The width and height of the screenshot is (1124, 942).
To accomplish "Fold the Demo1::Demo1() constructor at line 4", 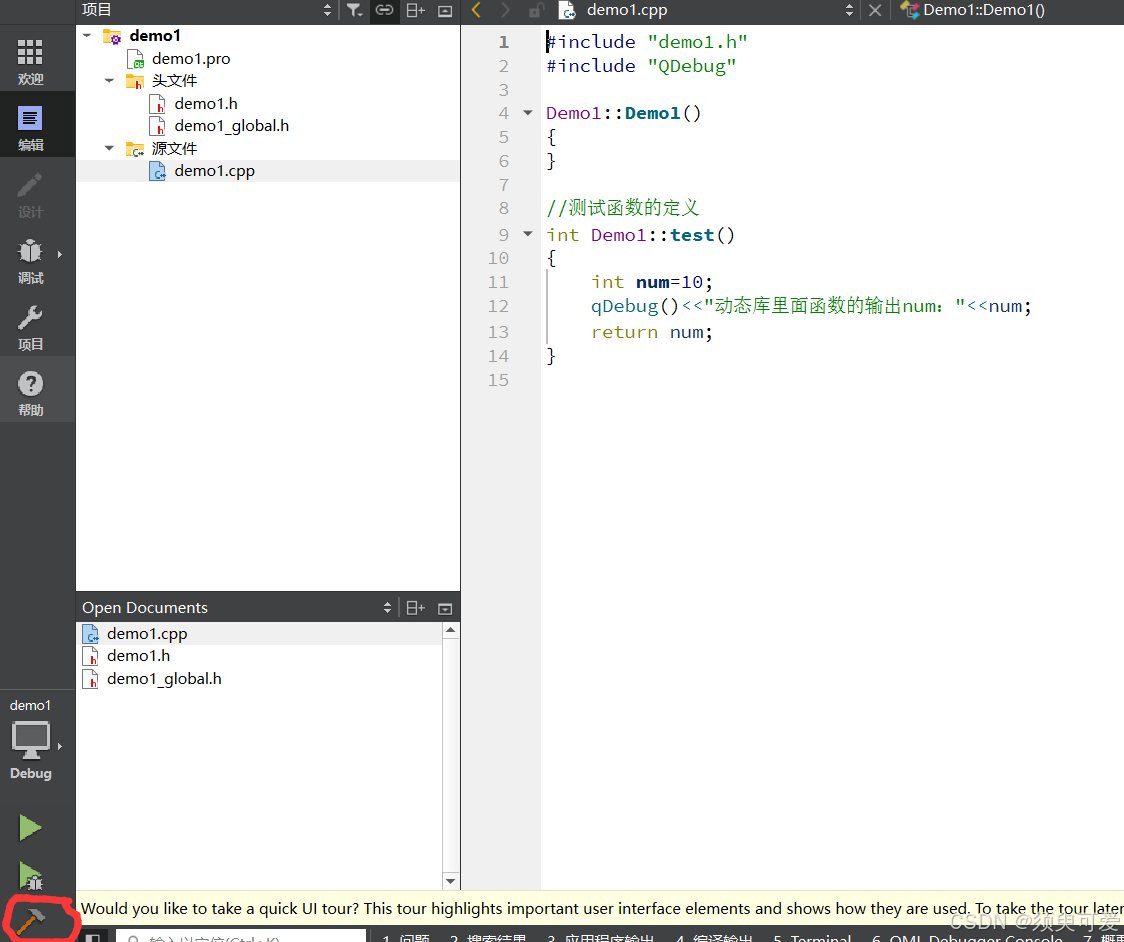I will pos(528,113).
